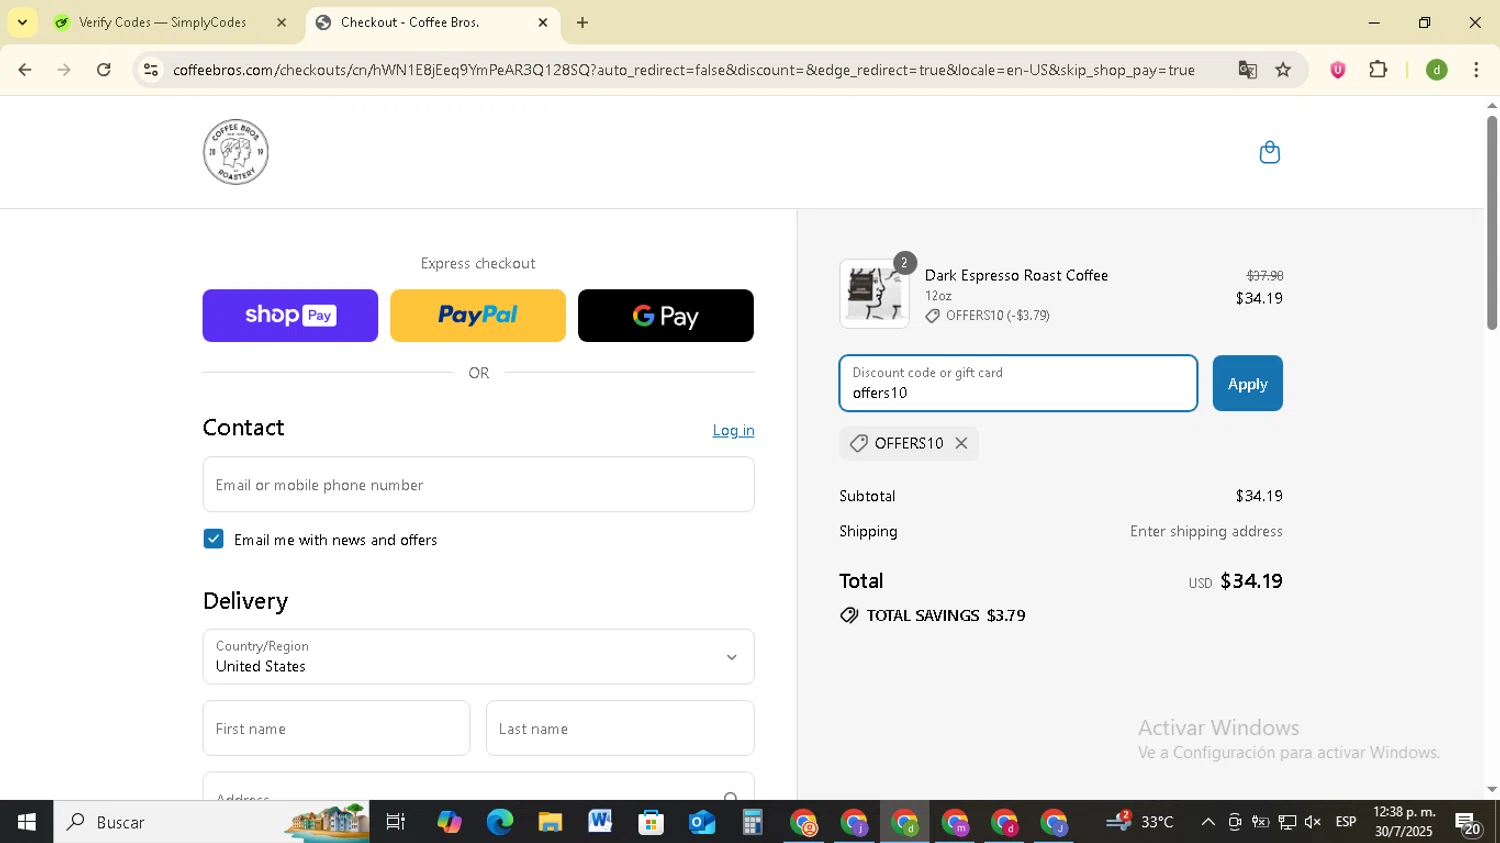Close the Checkout - Coffee Bros. tab

543,22
